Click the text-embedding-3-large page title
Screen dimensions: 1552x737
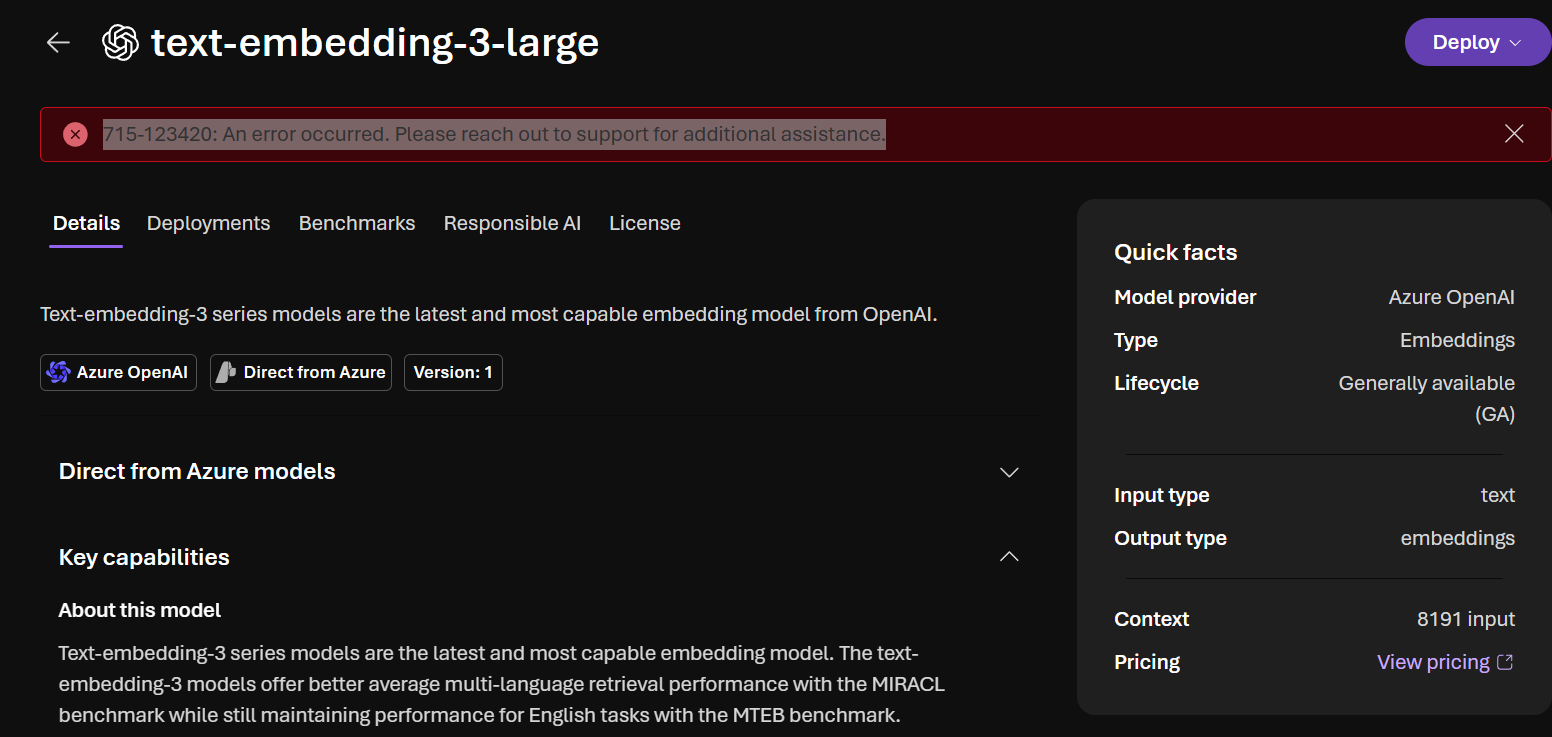375,42
